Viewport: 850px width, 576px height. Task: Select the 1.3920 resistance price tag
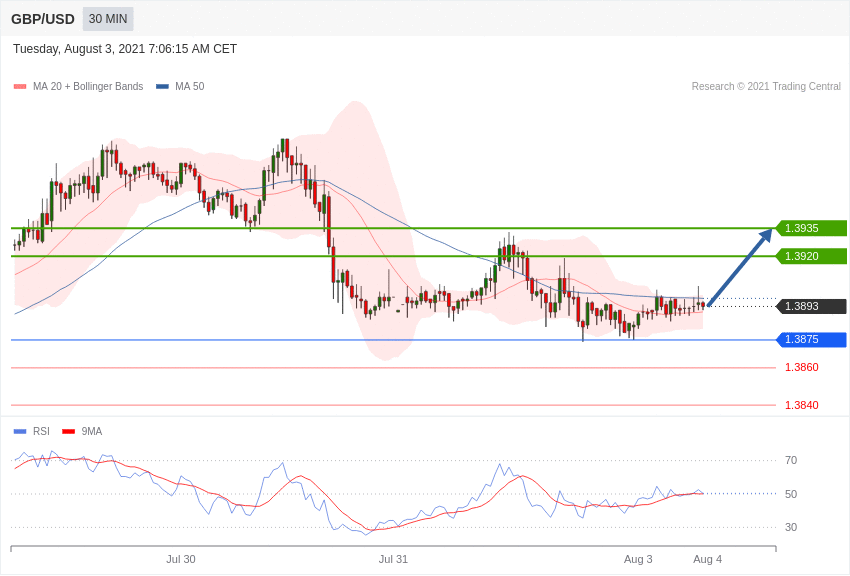coord(811,256)
